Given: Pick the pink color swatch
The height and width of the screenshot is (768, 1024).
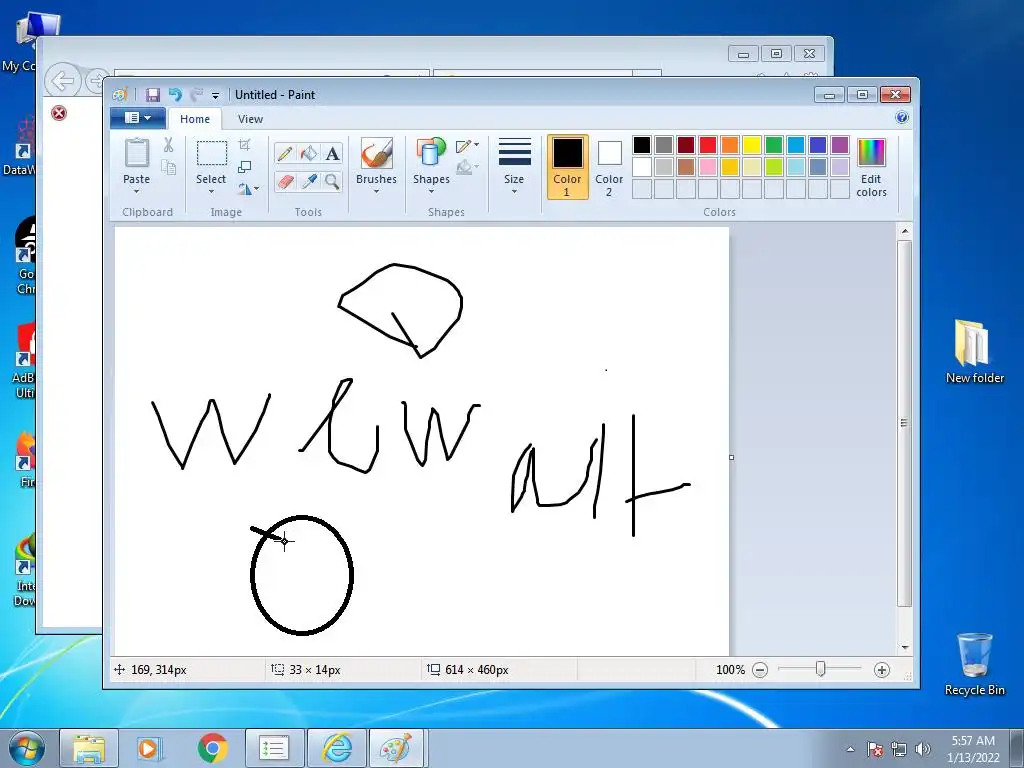Looking at the screenshot, I should [x=708, y=167].
